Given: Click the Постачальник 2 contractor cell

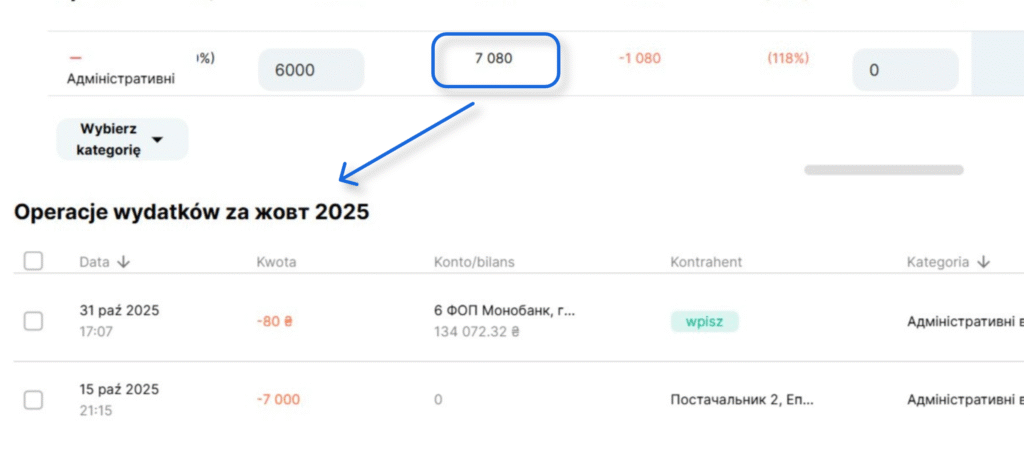Looking at the screenshot, I should coord(741,400).
